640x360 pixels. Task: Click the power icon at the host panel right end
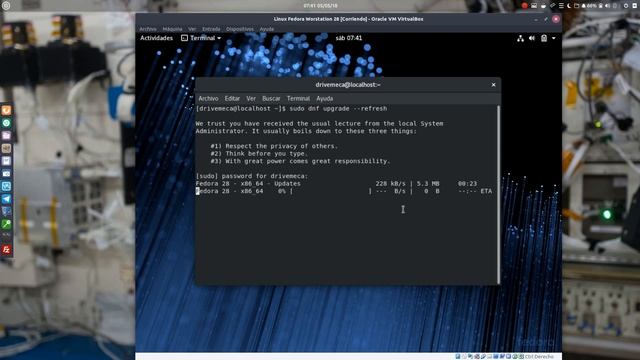(635, 6)
